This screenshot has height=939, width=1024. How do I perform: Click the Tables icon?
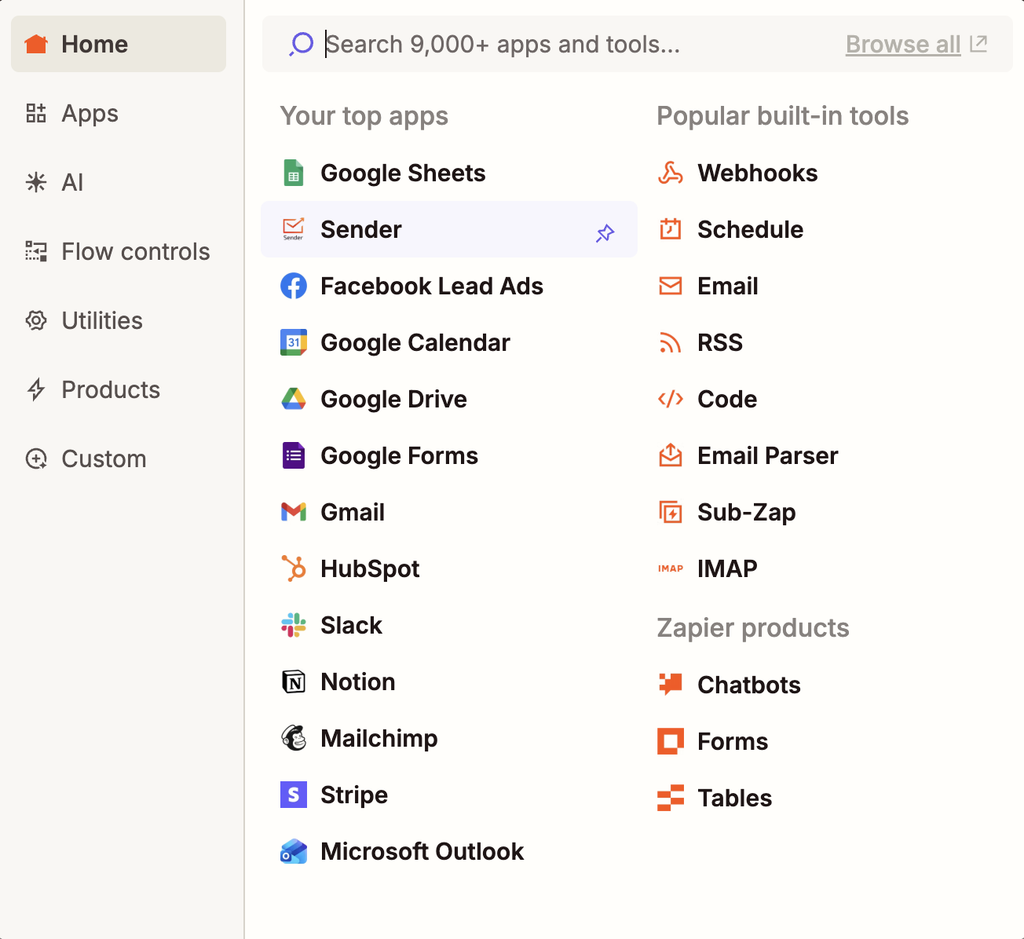point(670,798)
